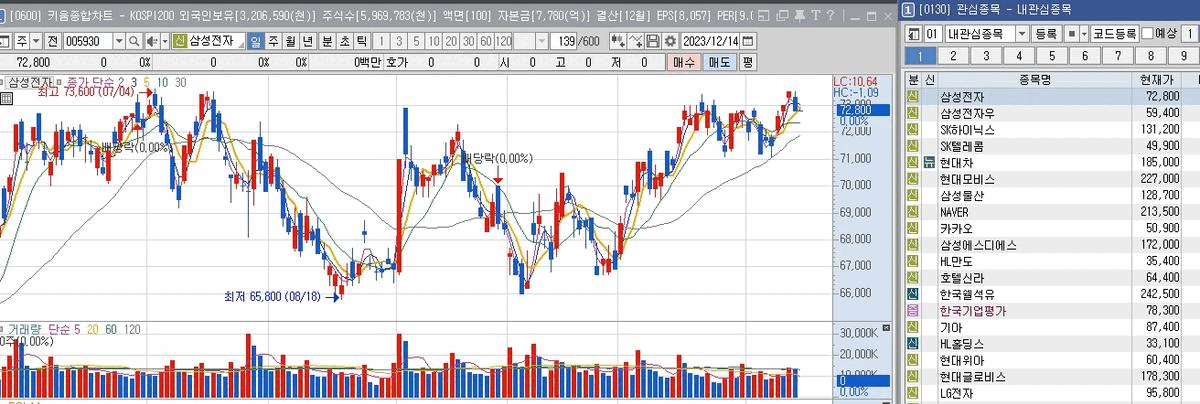This screenshot has height=404, width=1200.
Task: Switch to watchlist tab 7
Action: (x=1117, y=56)
